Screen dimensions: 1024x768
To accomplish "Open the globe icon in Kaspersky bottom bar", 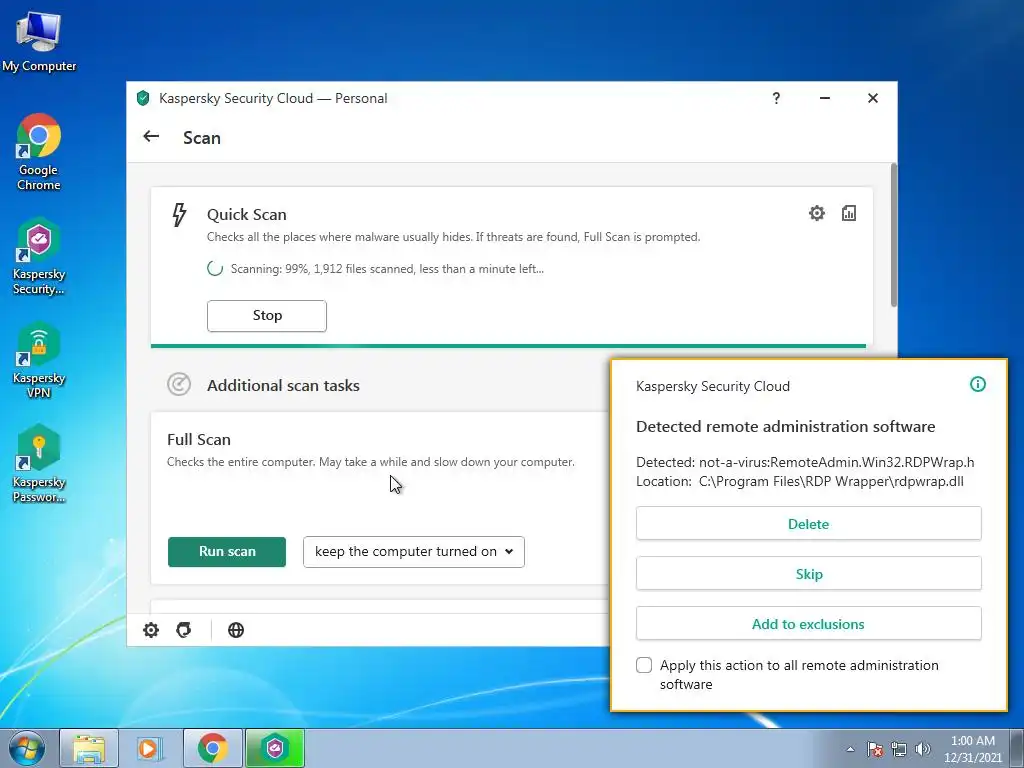I will 236,630.
